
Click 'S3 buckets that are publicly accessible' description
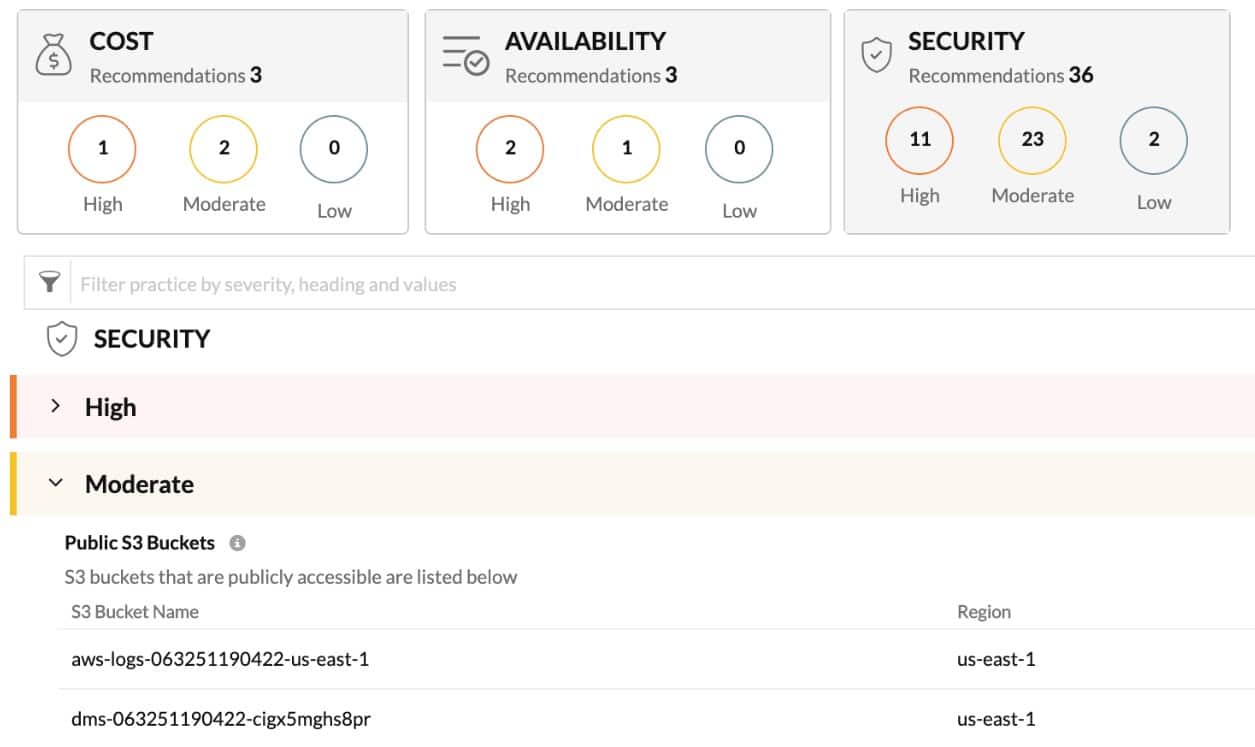(x=291, y=577)
